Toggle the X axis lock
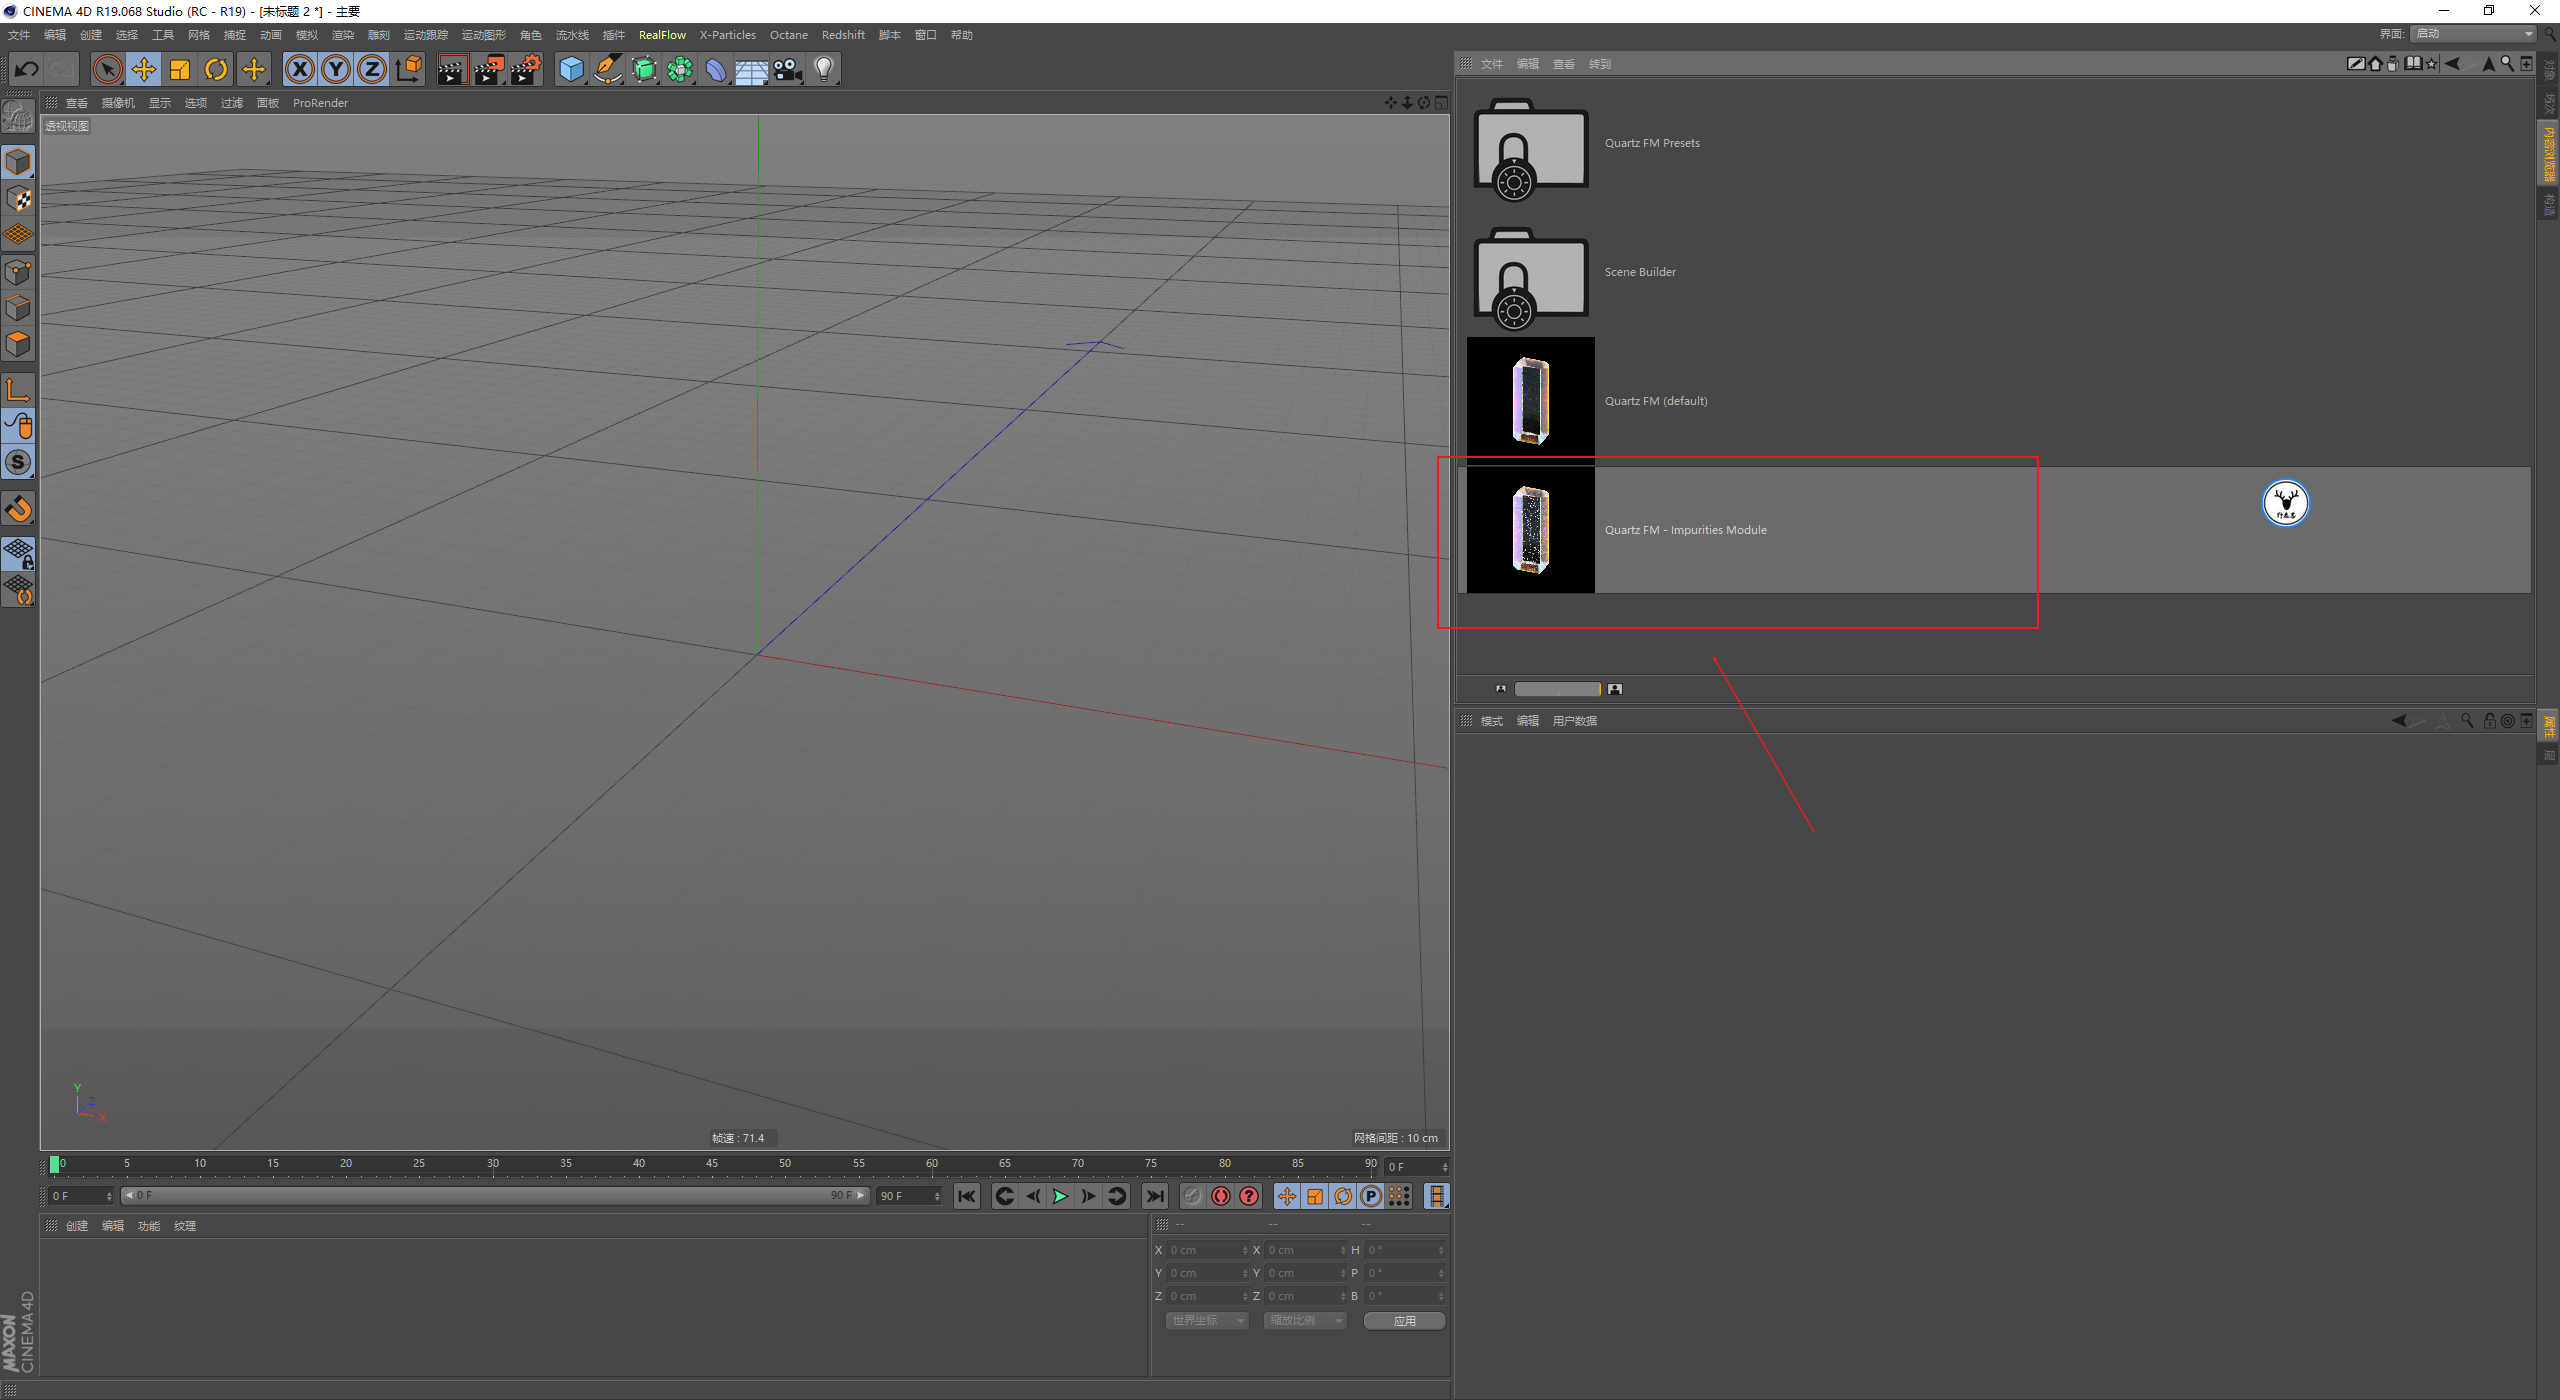This screenshot has width=2560, height=1400. (x=299, y=70)
